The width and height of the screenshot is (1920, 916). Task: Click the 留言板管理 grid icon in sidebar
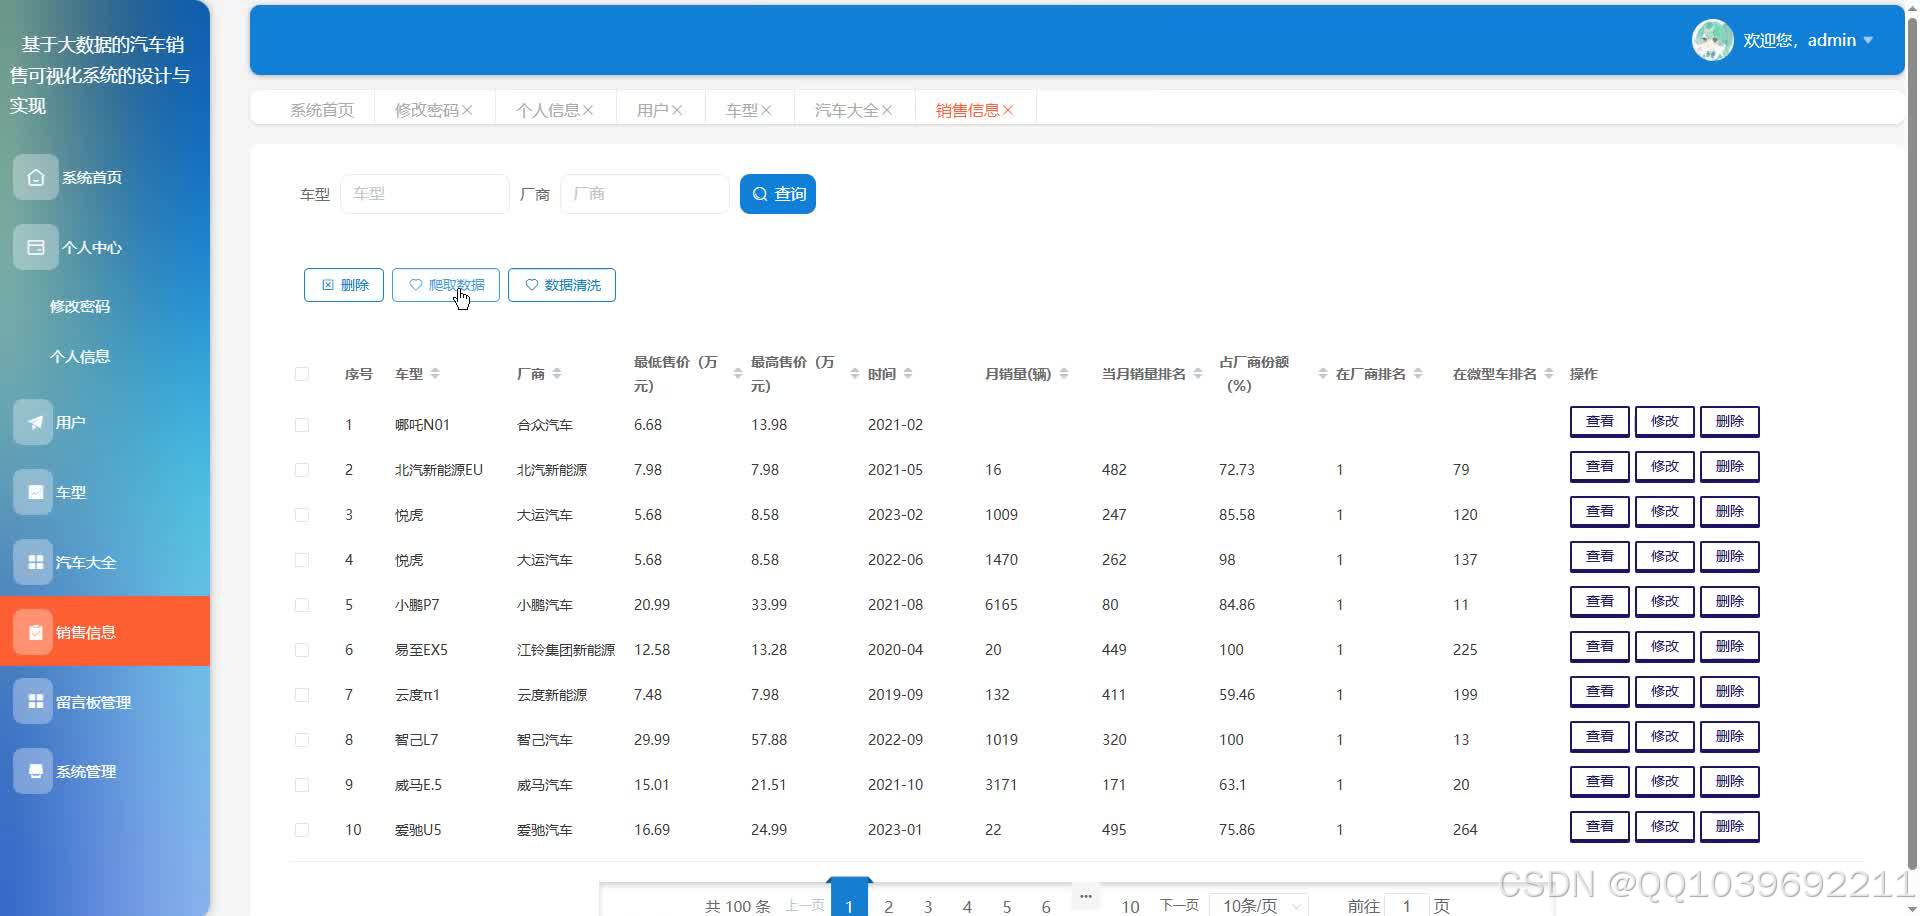[x=33, y=702]
